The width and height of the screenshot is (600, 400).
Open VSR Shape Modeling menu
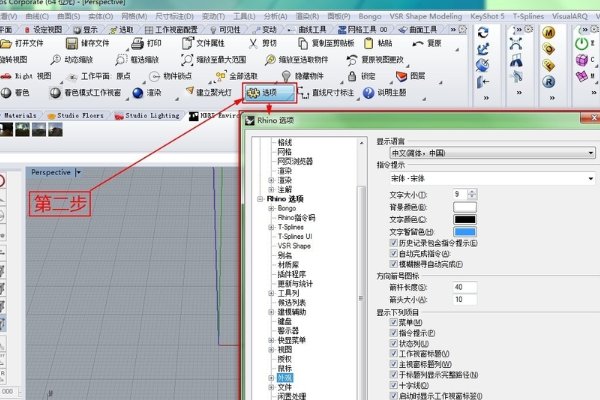(x=426, y=16)
